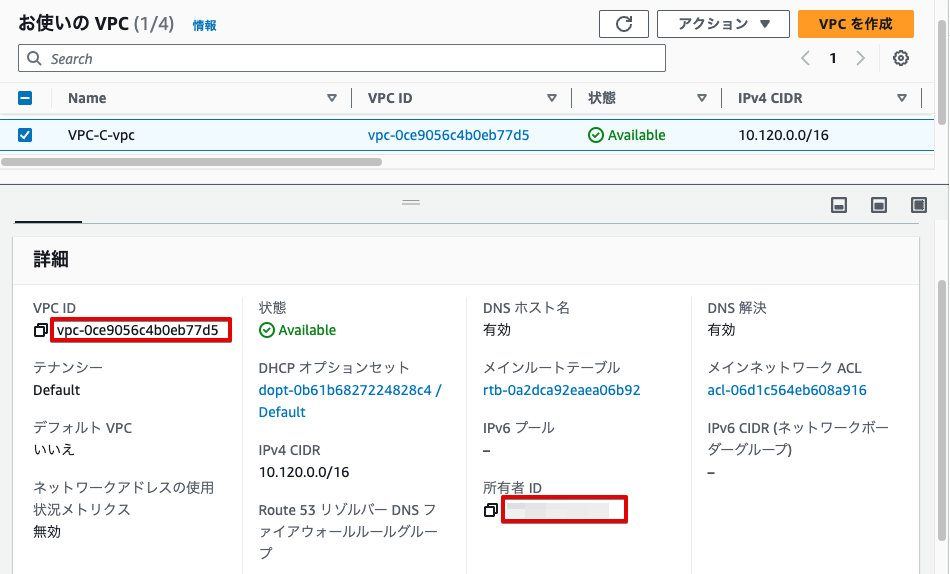Go to the next page arrow
The width and height of the screenshot is (950, 574).
860,58
